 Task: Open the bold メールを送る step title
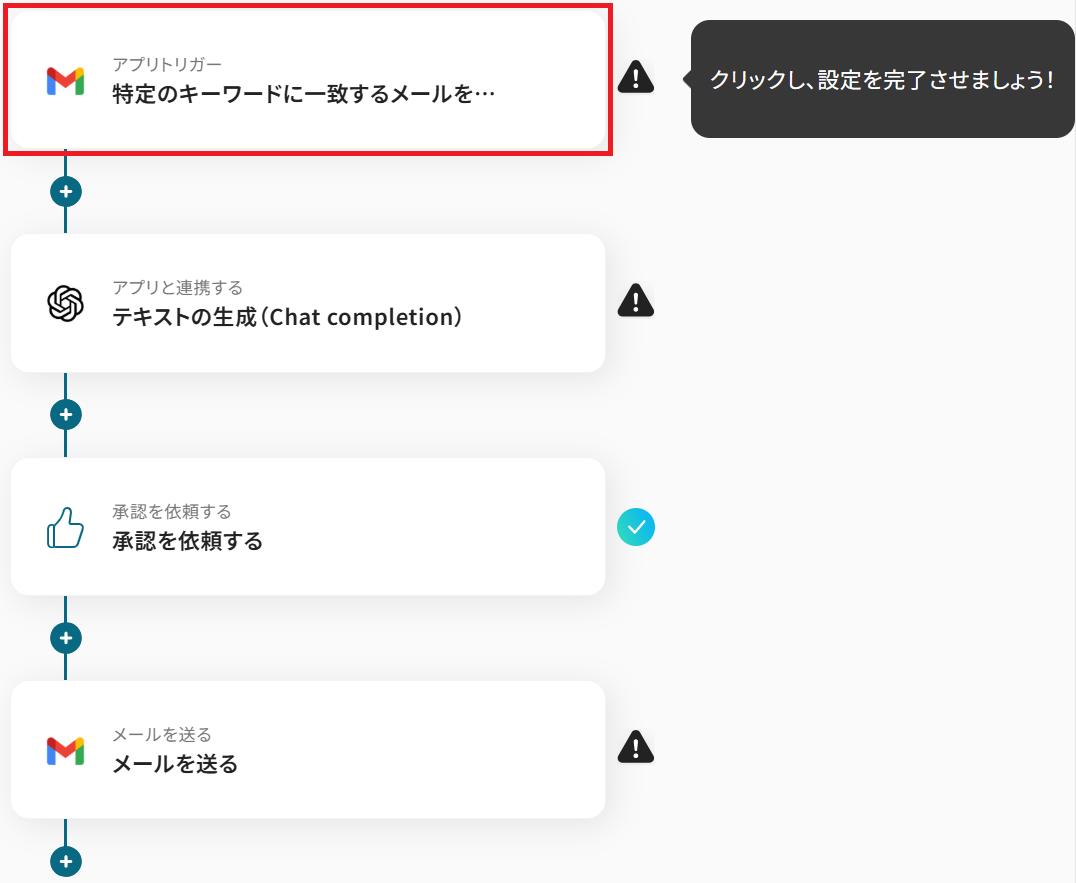(175, 765)
